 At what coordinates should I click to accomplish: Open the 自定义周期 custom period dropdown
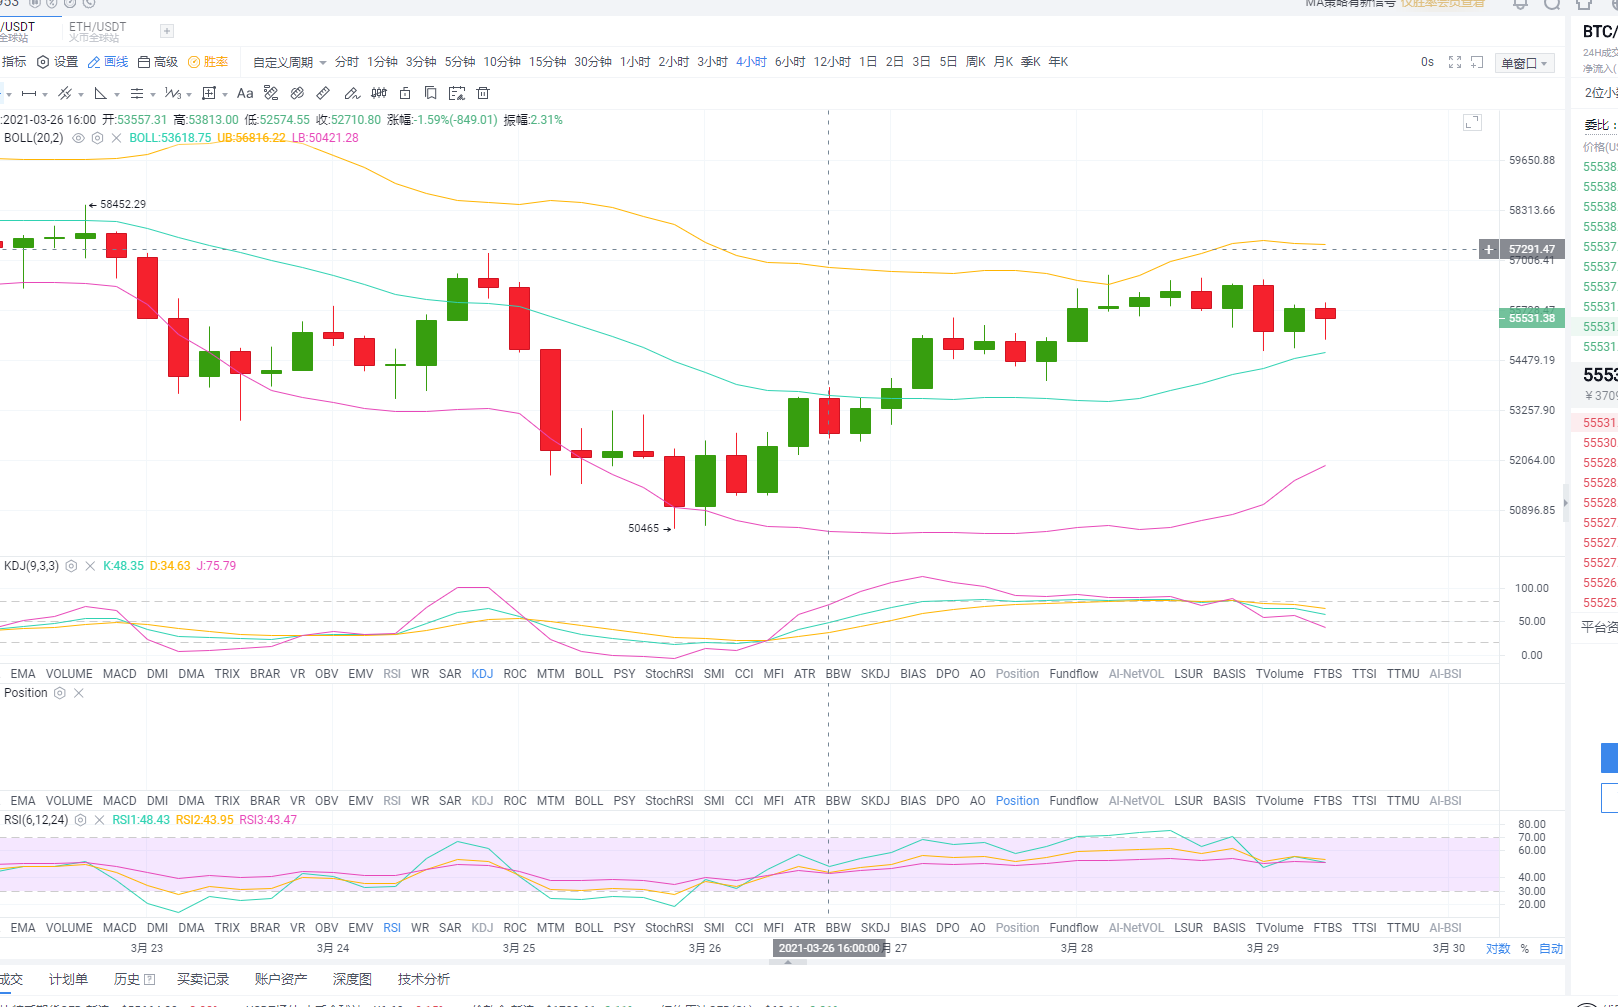(290, 62)
